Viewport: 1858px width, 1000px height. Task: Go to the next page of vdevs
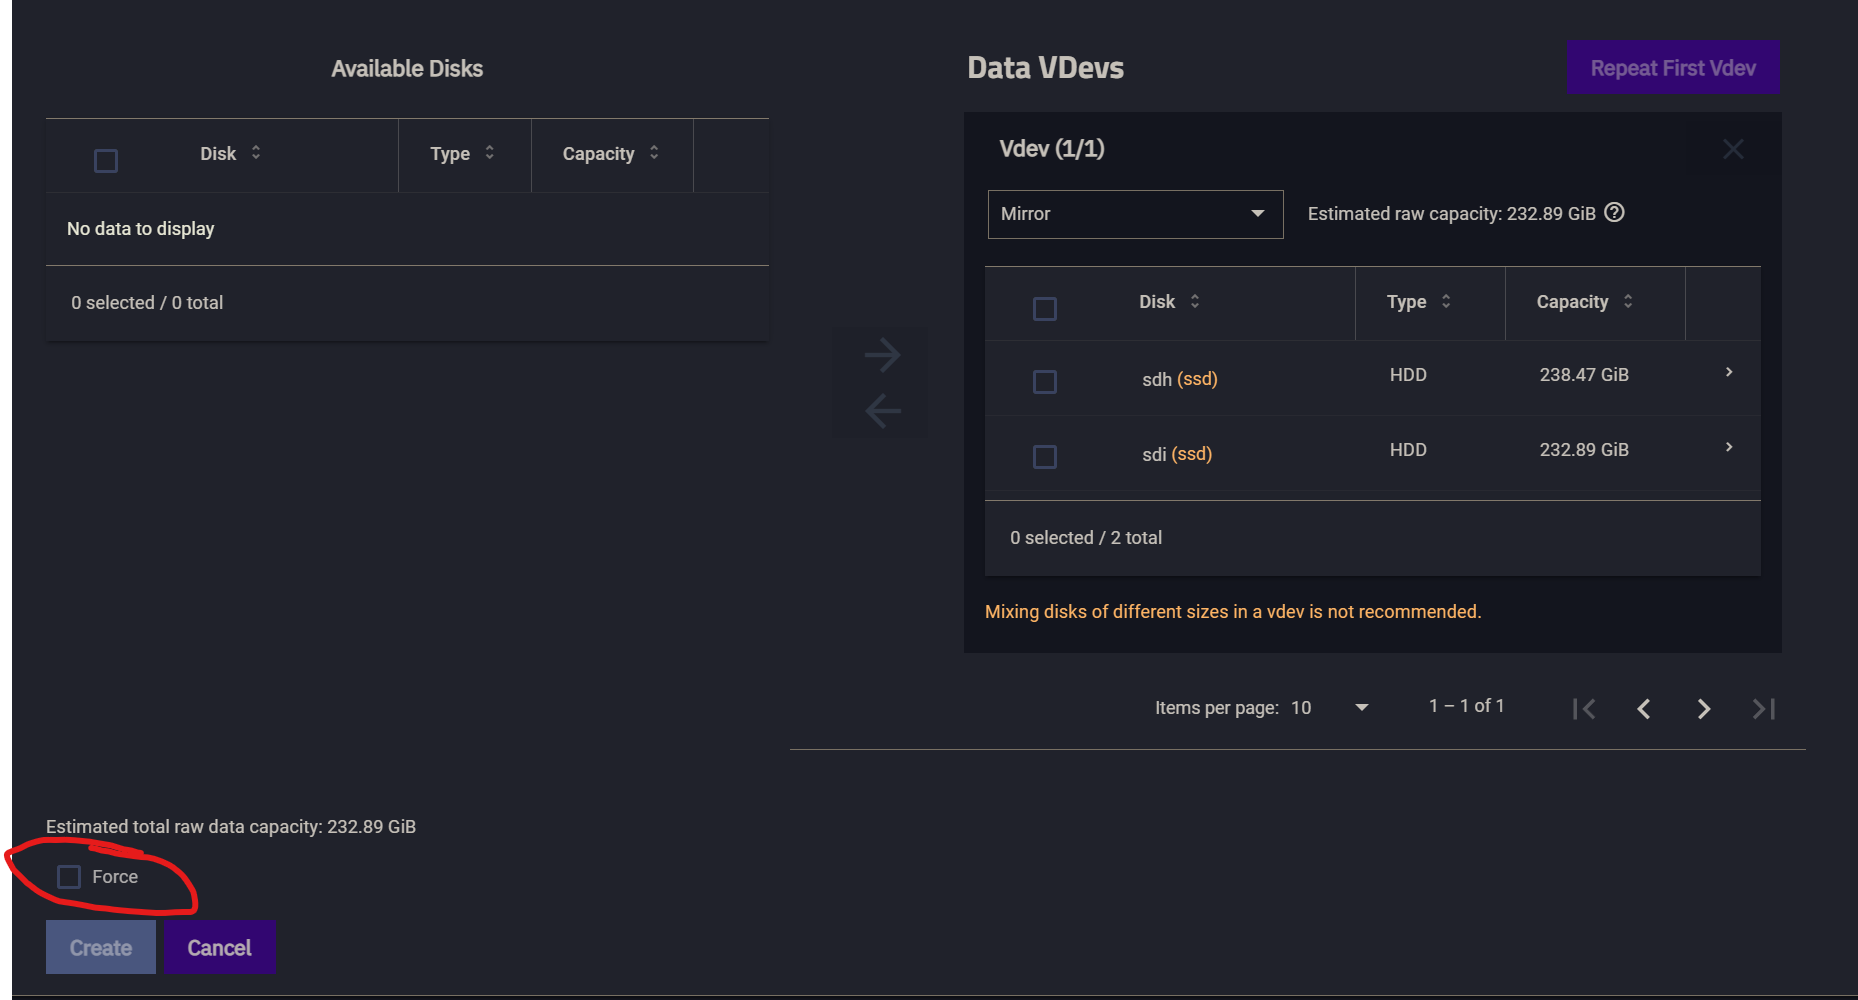[1704, 709]
